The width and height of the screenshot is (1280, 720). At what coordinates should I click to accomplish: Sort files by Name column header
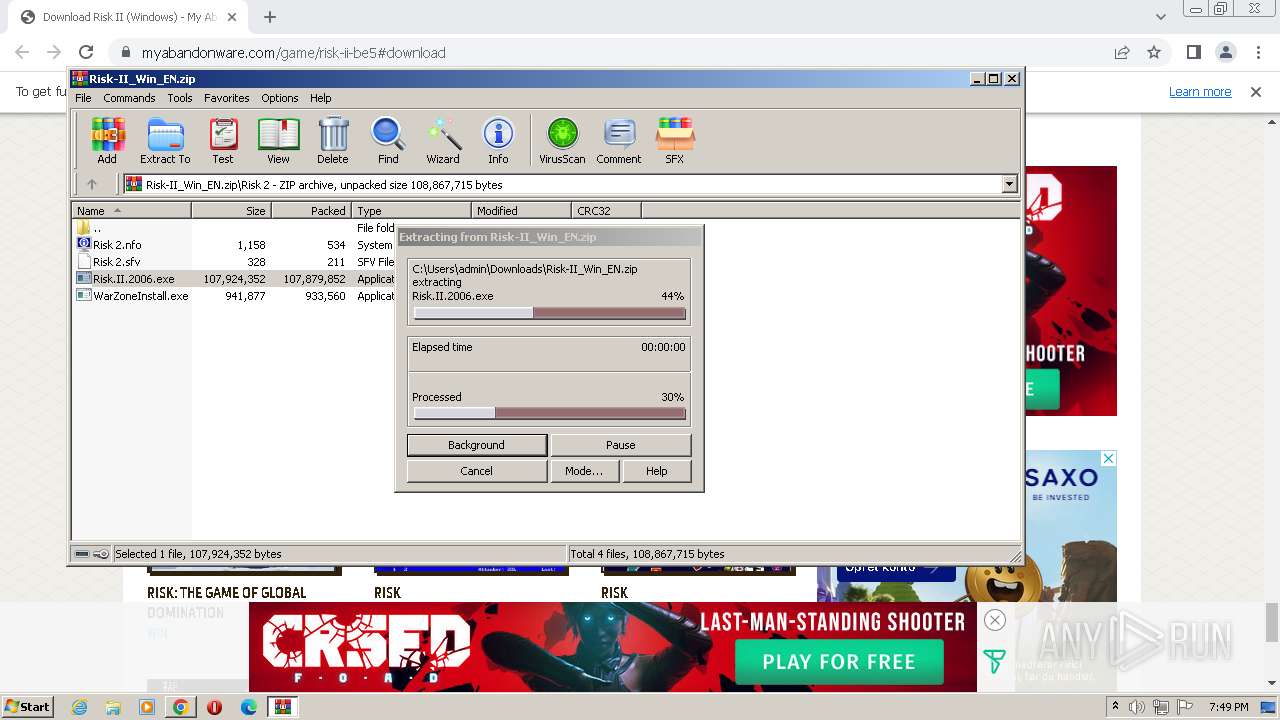click(131, 210)
